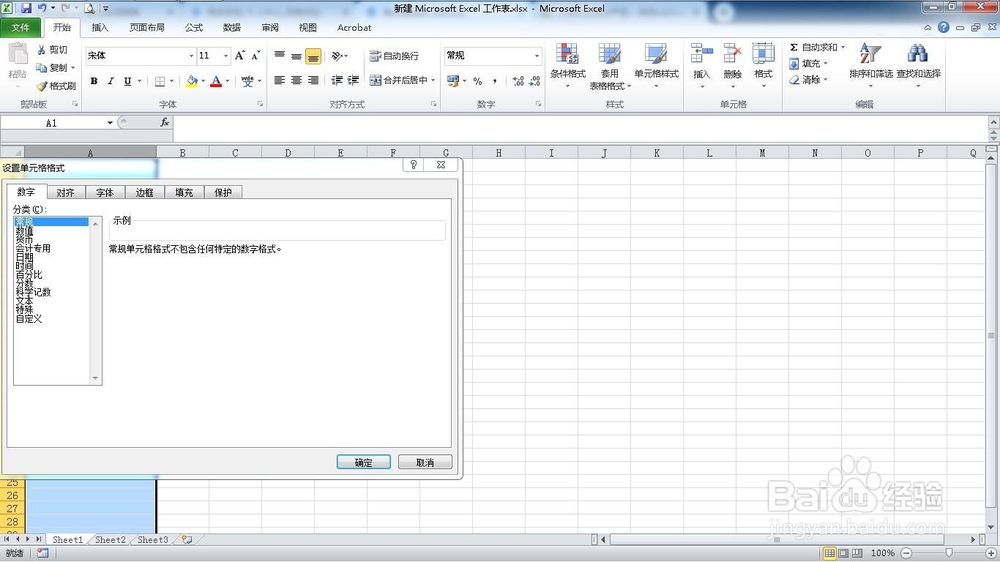Click the formula bar input field
The image size is (1000, 562).
click(580, 122)
